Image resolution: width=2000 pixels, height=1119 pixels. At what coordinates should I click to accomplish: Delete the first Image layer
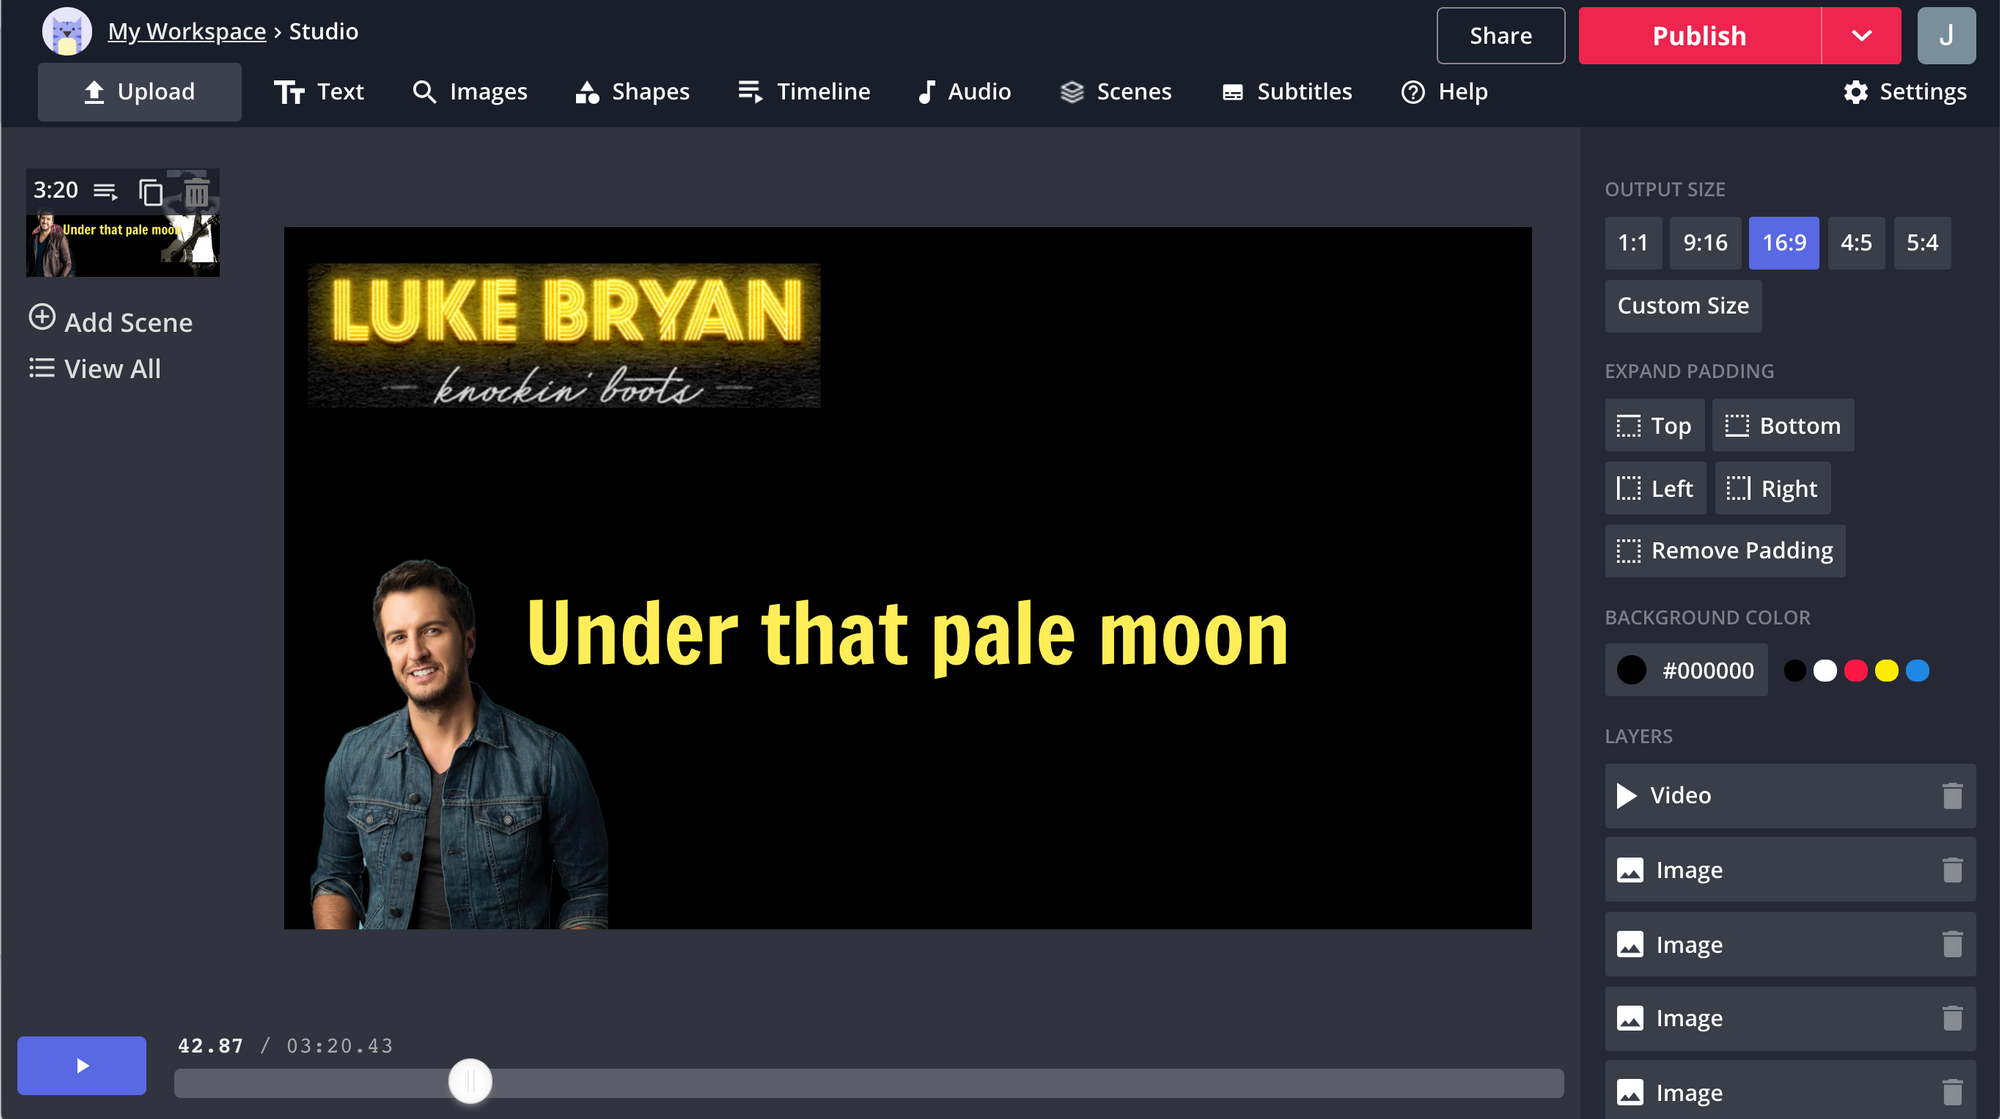pyautogui.click(x=1952, y=870)
